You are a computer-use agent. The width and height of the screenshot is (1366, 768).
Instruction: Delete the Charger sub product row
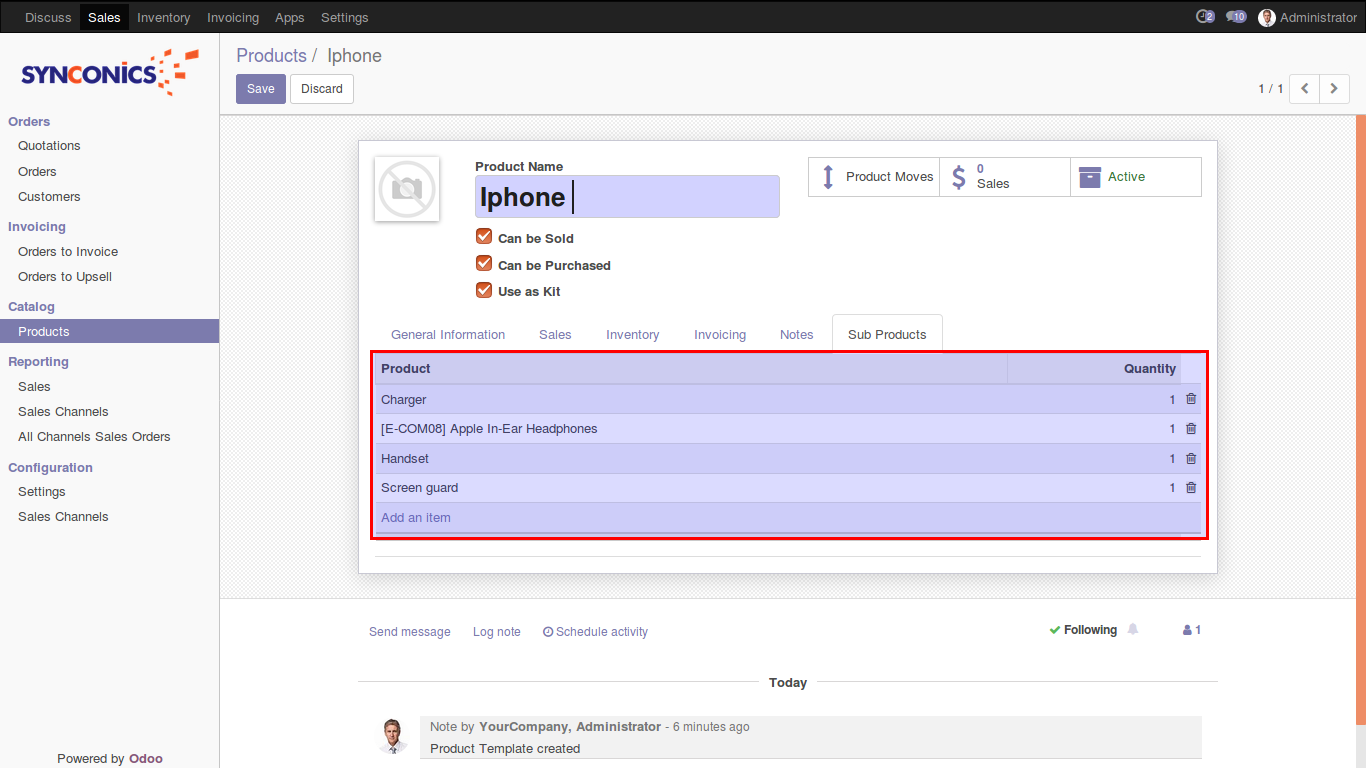point(1190,399)
